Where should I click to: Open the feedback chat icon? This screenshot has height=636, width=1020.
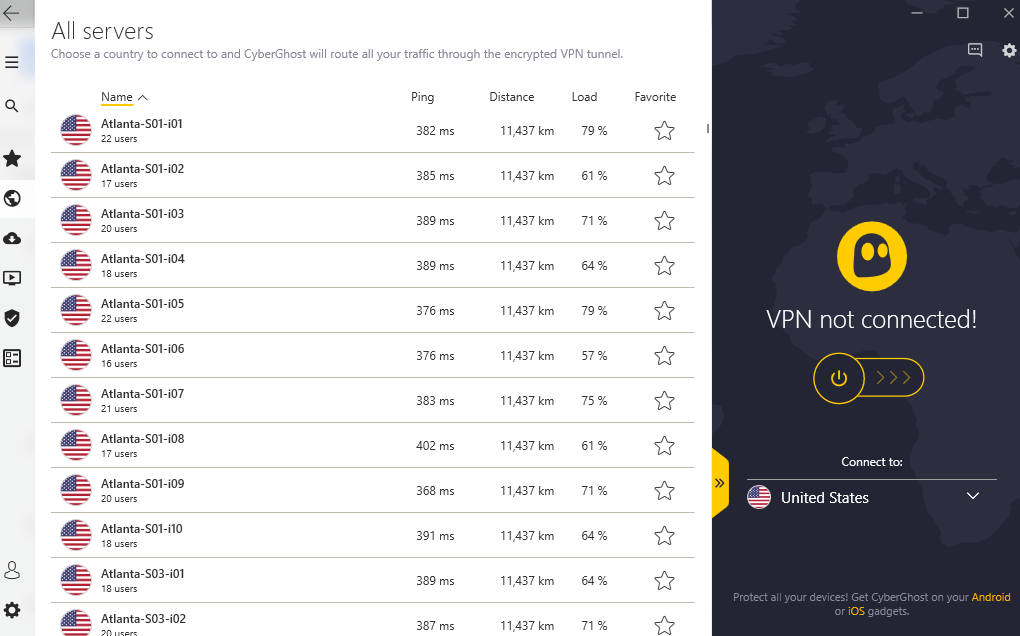coord(975,50)
